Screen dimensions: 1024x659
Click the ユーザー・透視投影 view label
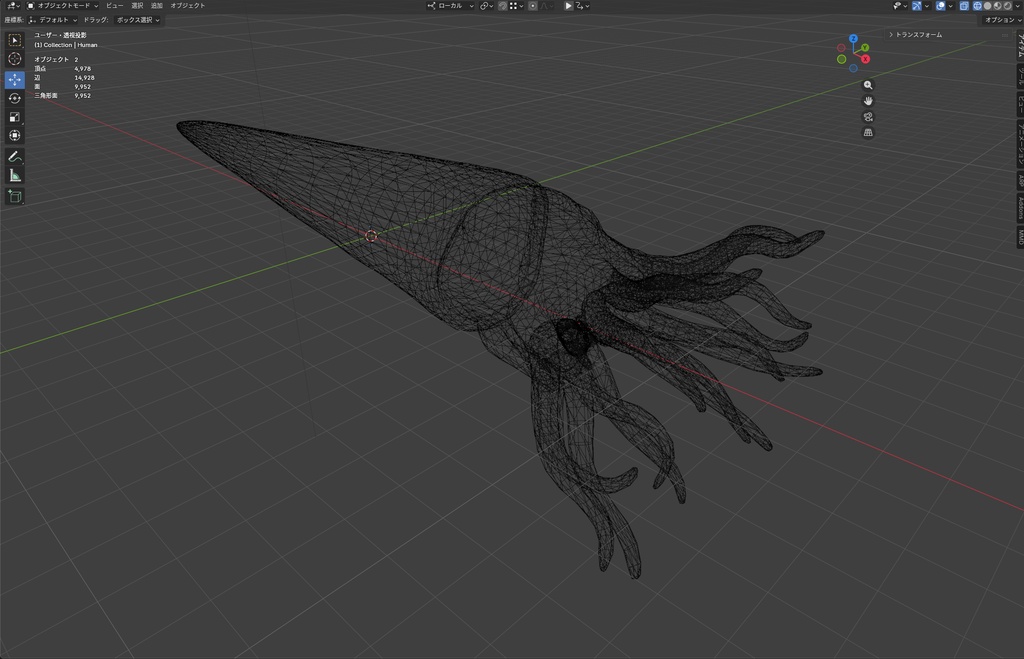click(x=60, y=35)
